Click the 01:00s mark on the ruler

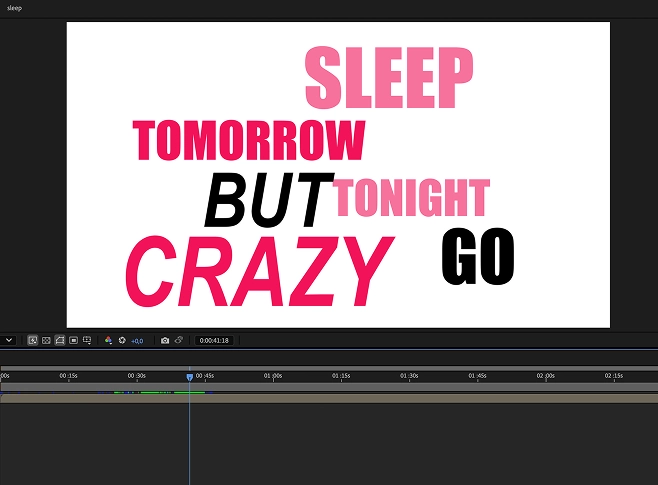coord(272,376)
